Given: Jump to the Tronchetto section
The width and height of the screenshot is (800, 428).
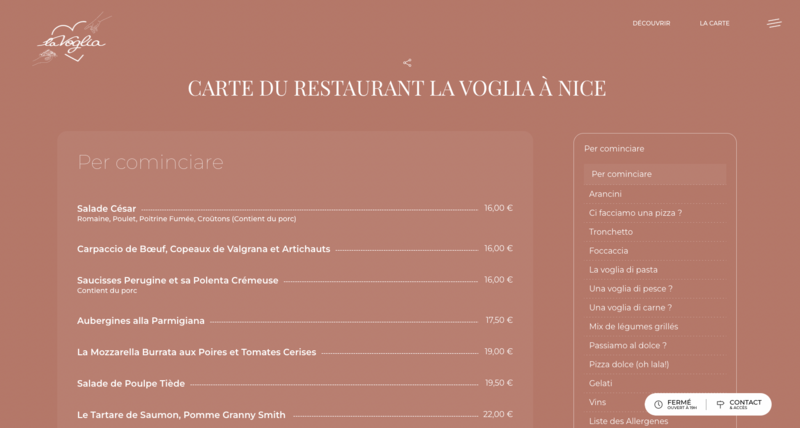Looking at the screenshot, I should (610, 232).
